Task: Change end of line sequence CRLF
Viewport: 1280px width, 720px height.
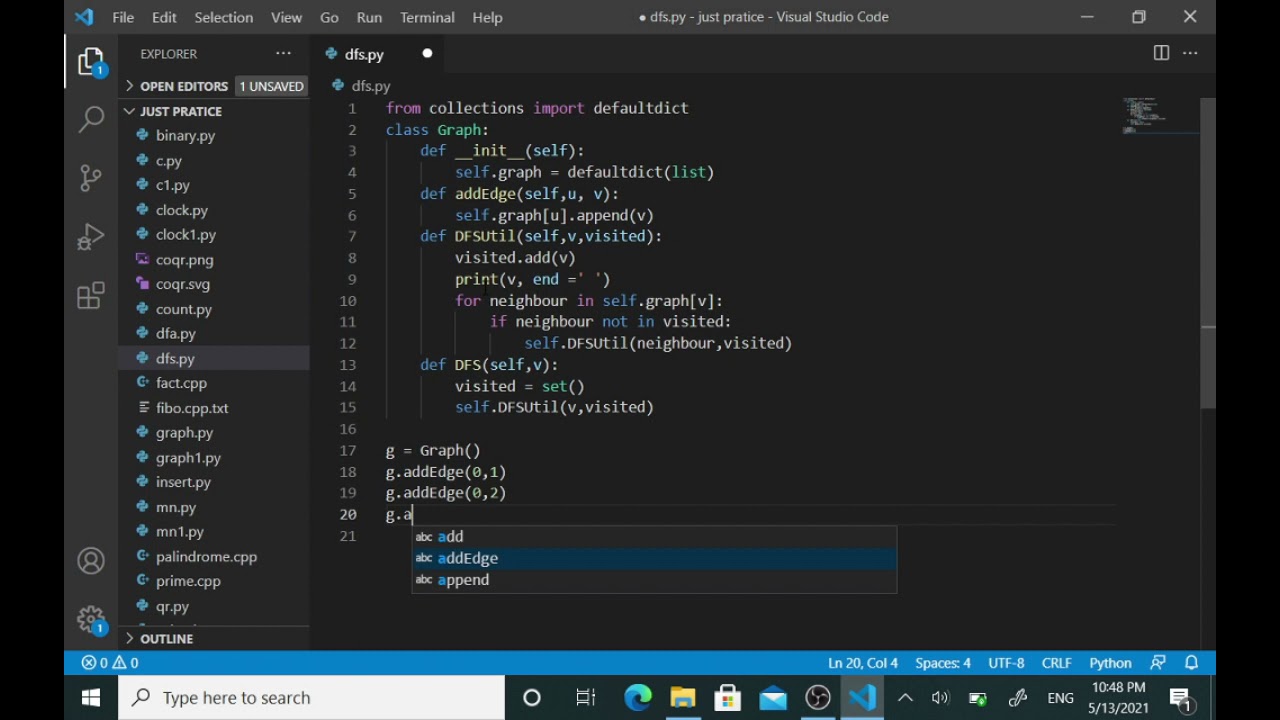Action: [x=1057, y=663]
